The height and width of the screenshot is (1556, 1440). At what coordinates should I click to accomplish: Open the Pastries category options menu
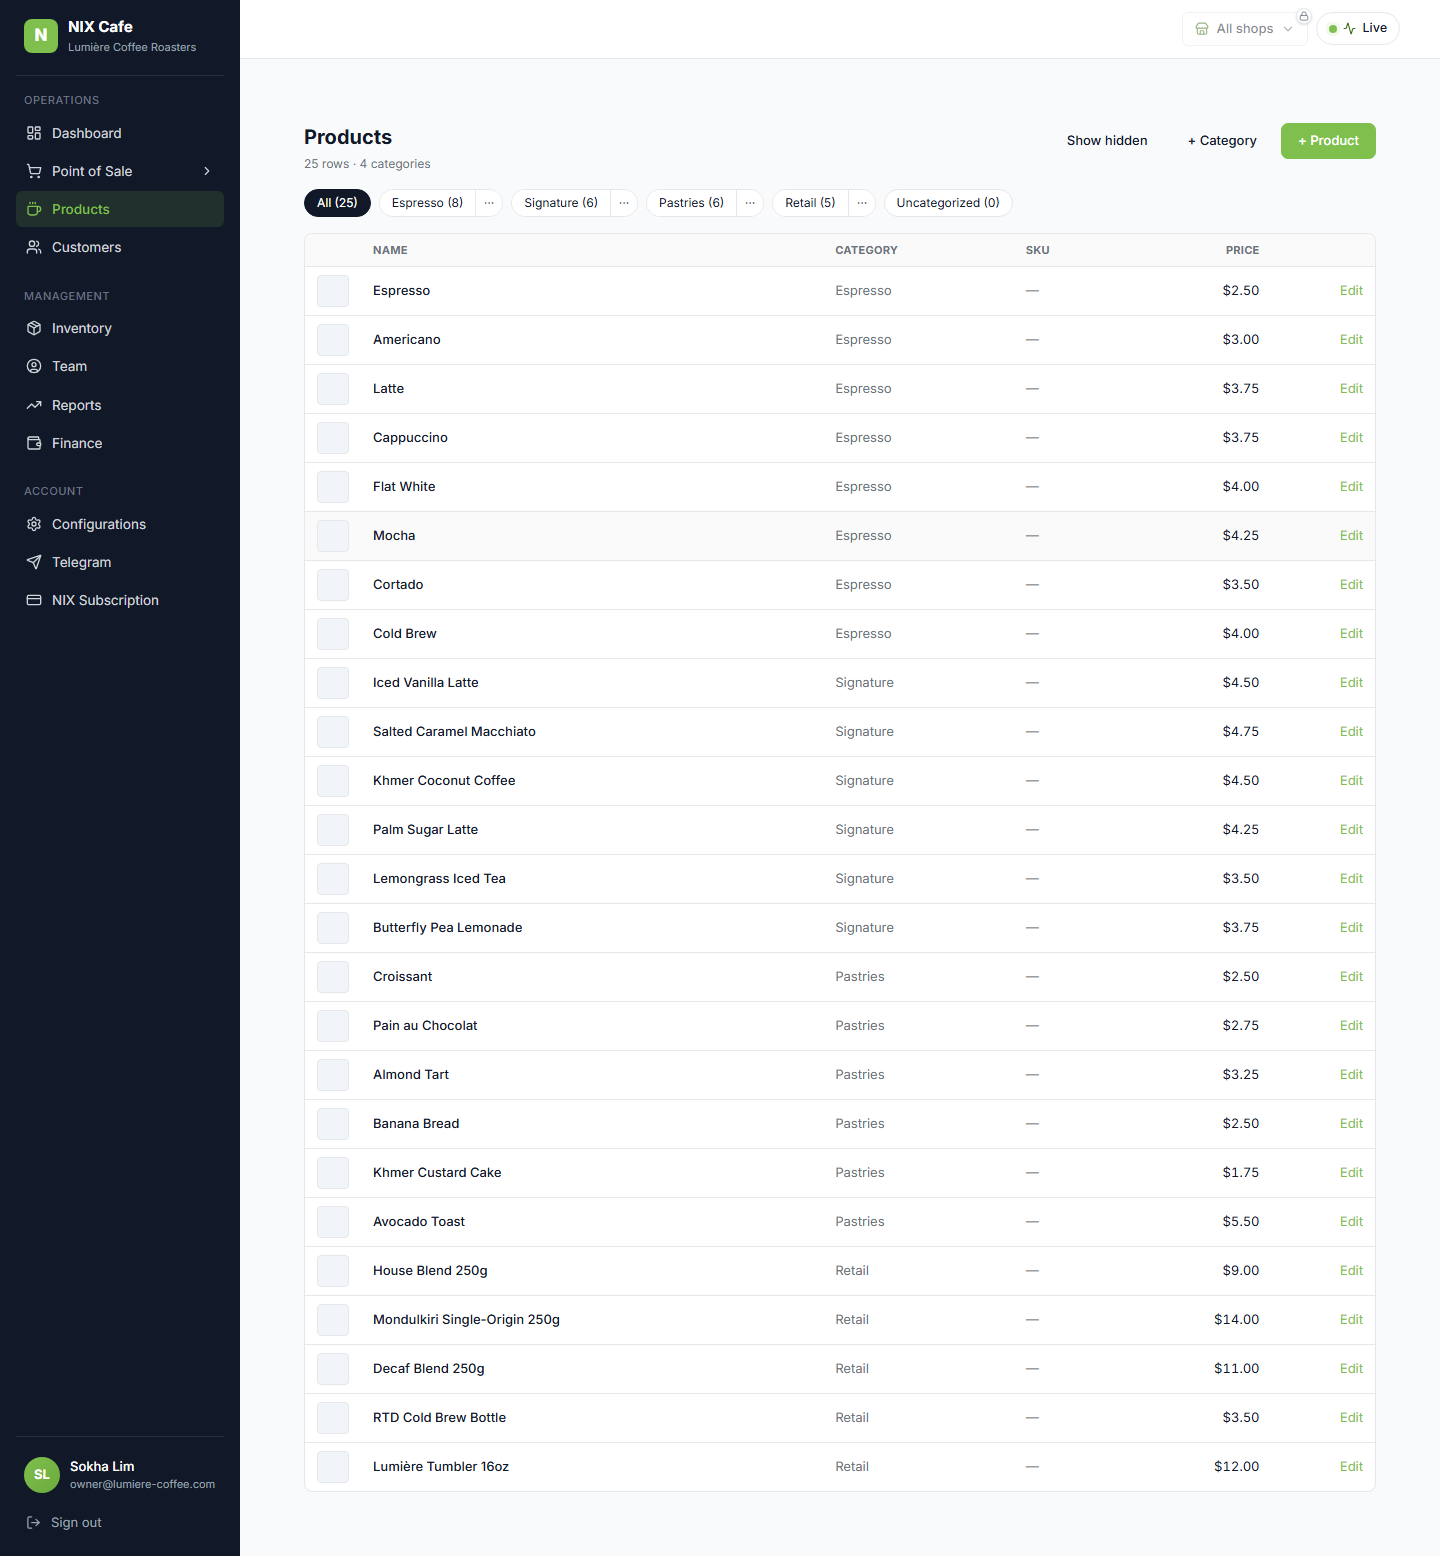pos(750,203)
